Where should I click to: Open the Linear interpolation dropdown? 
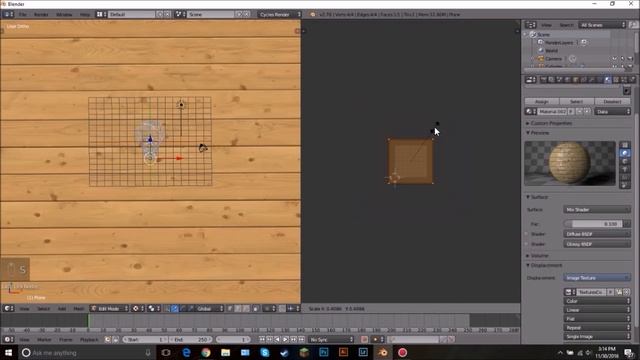coord(597,310)
